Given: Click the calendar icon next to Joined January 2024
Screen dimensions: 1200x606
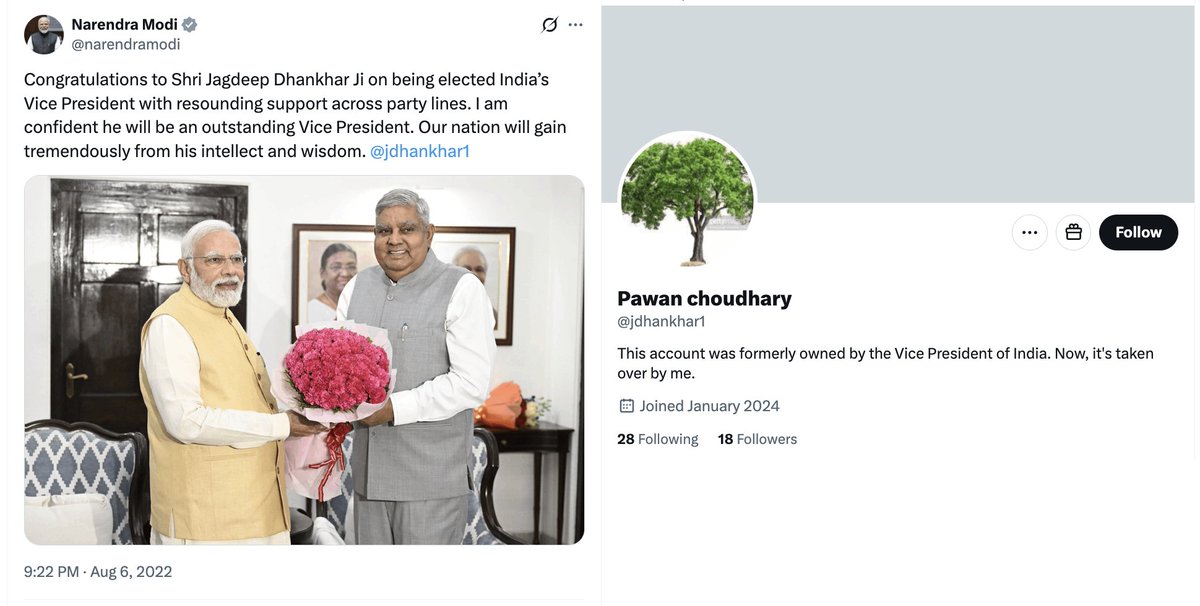Looking at the screenshot, I should (626, 406).
